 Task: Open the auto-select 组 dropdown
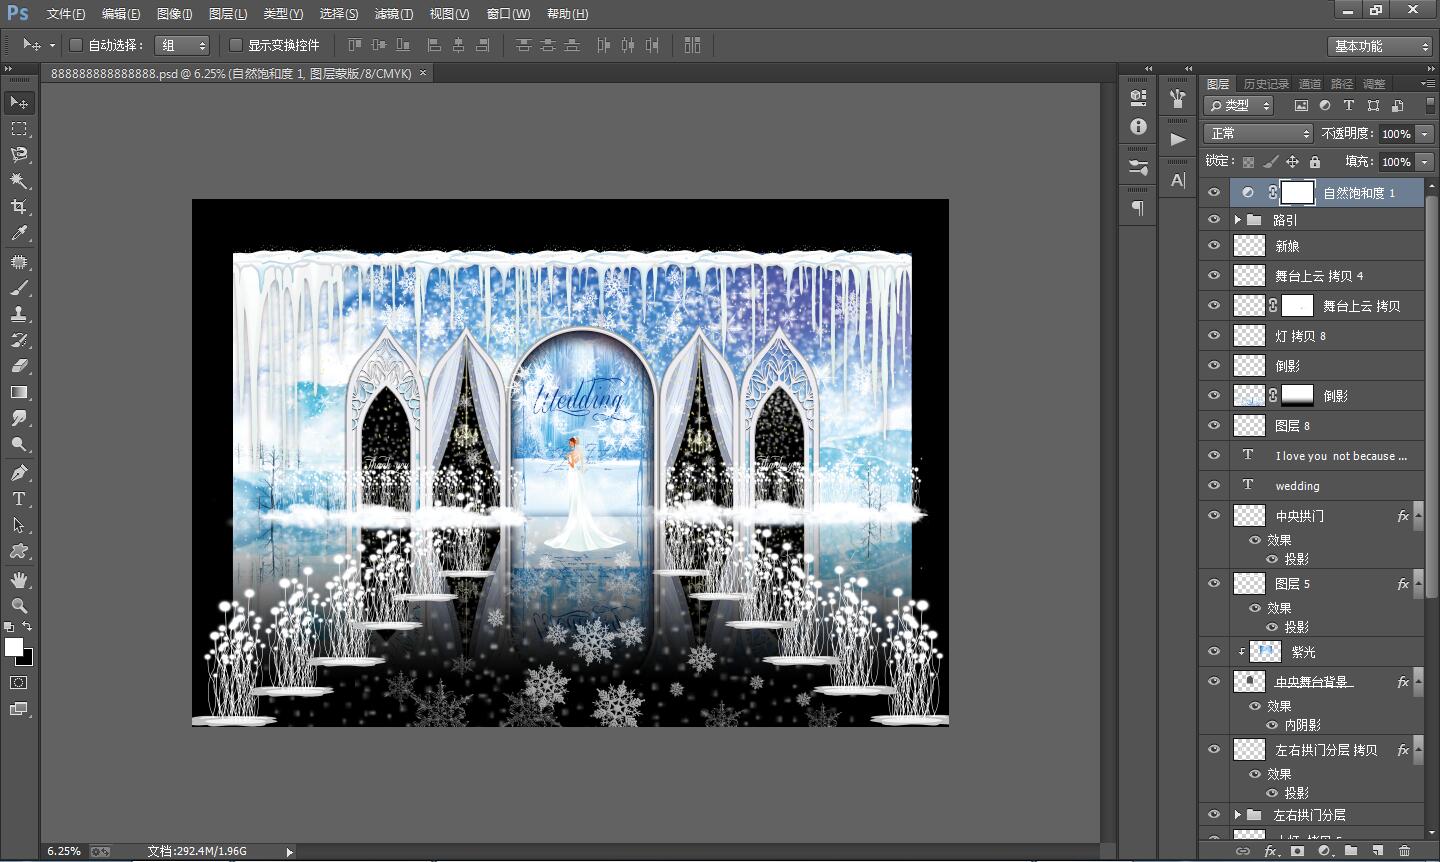click(183, 45)
